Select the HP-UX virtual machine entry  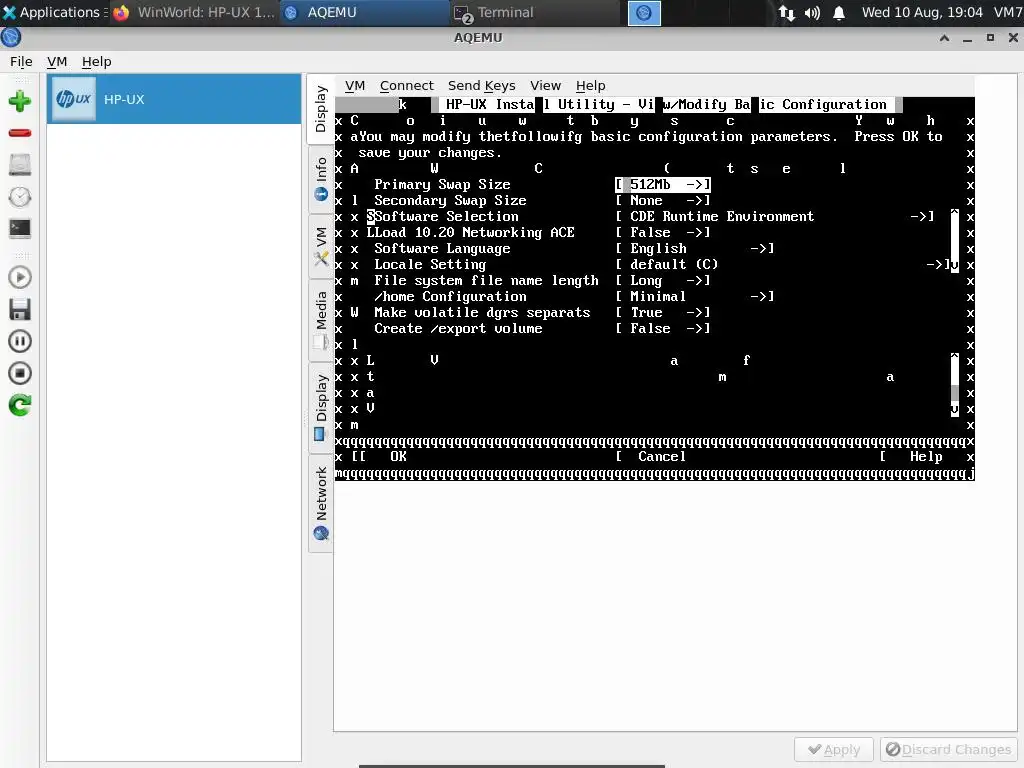tap(174, 99)
